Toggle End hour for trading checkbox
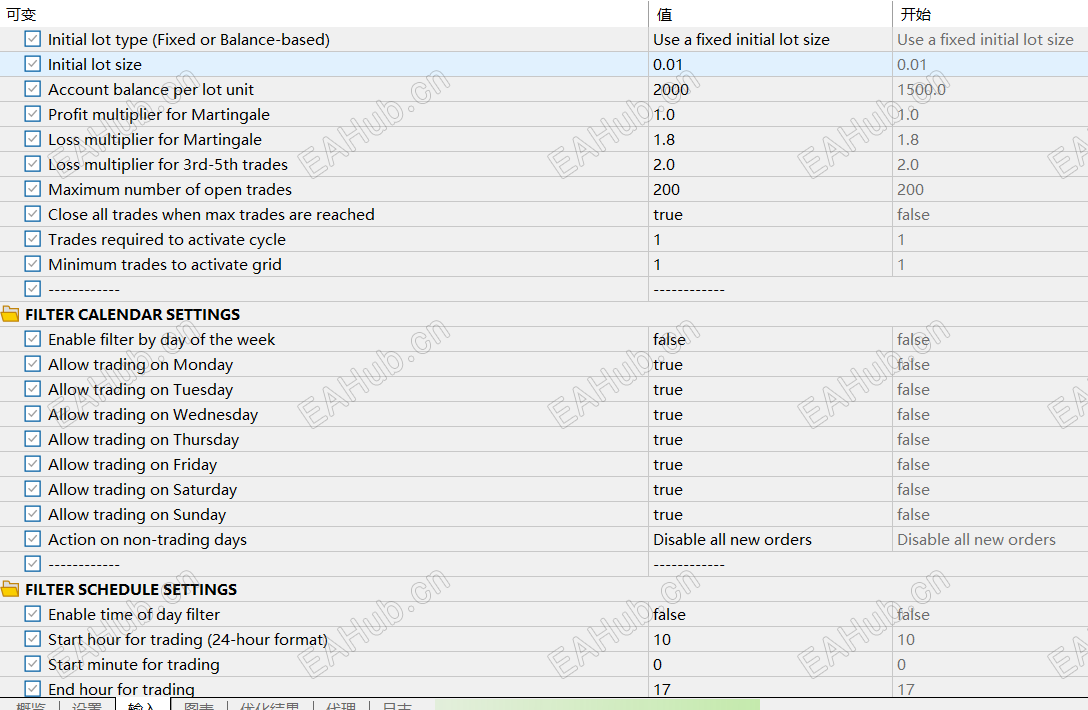The width and height of the screenshot is (1088, 710). 33,688
